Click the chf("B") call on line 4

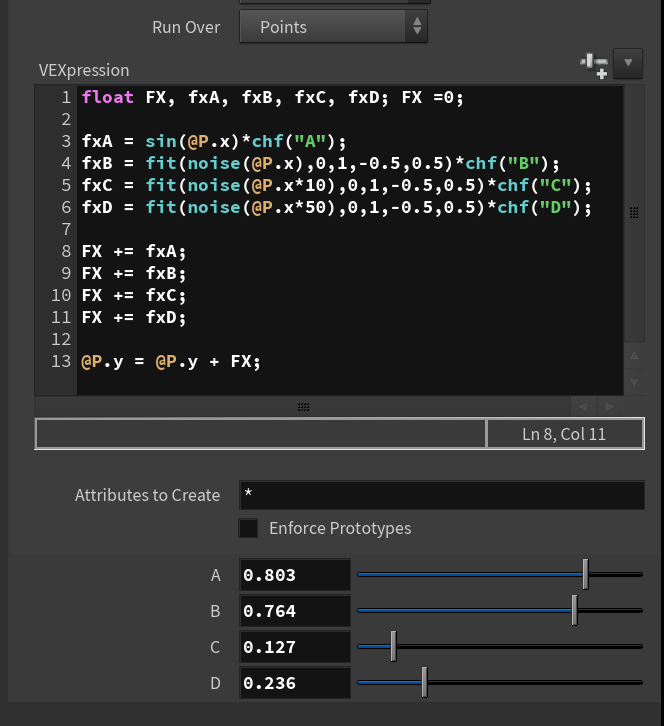[507, 163]
